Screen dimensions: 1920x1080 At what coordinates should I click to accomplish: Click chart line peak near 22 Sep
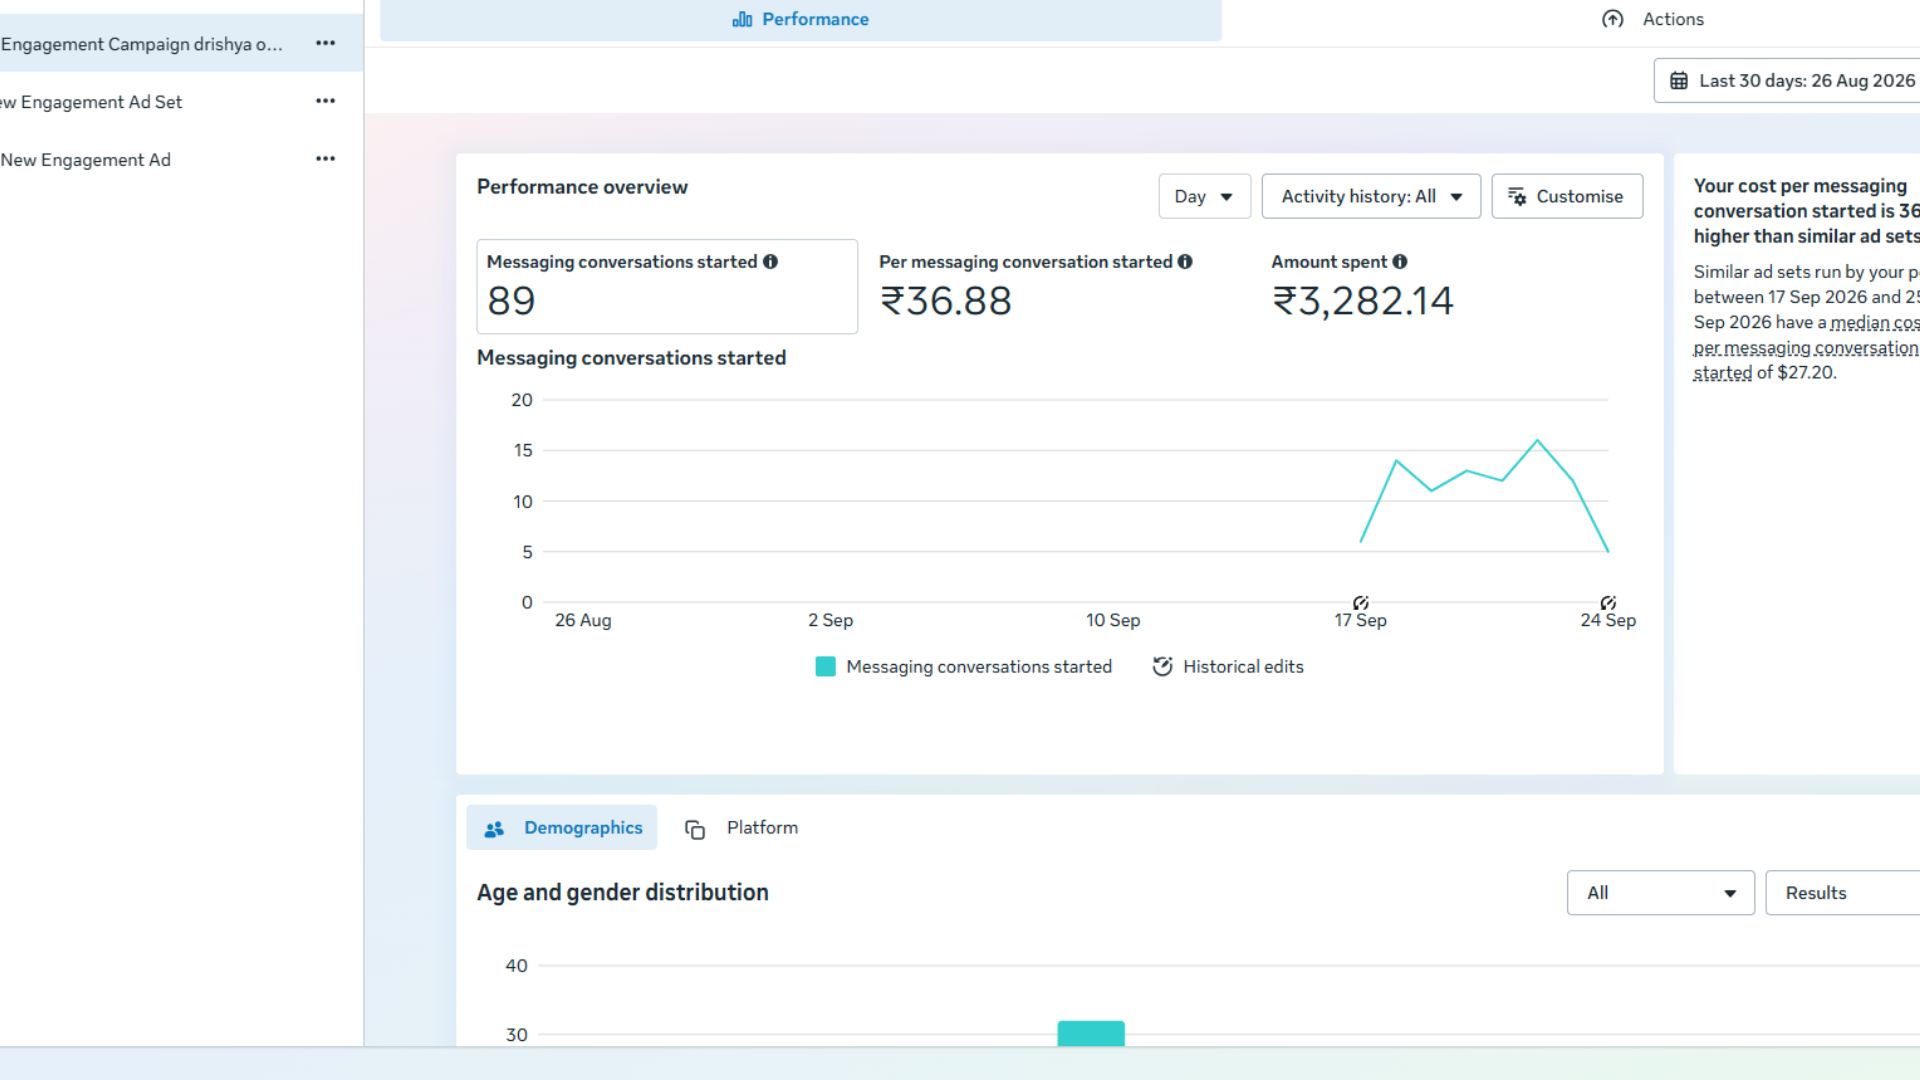tap(1537, 441)
